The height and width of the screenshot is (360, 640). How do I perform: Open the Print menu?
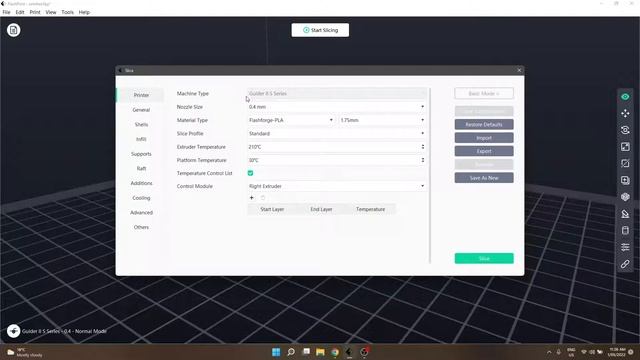(35, 12)
